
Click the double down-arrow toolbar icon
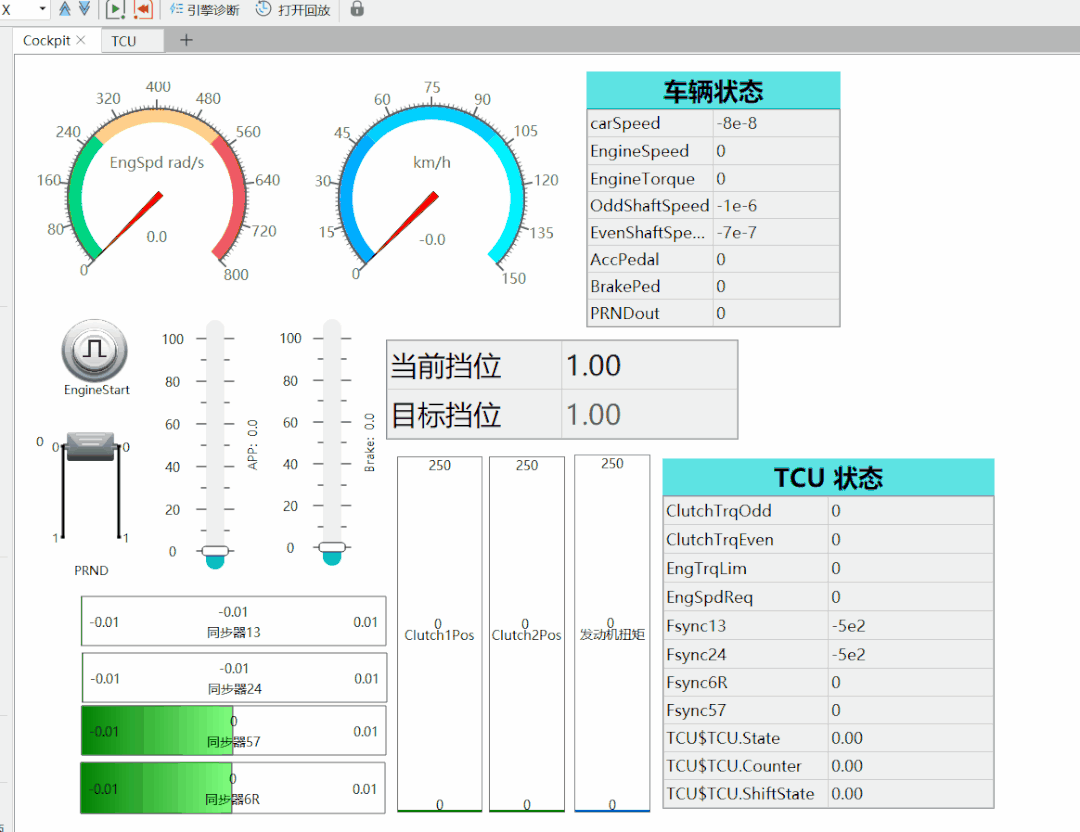click(x=84, y=9)
